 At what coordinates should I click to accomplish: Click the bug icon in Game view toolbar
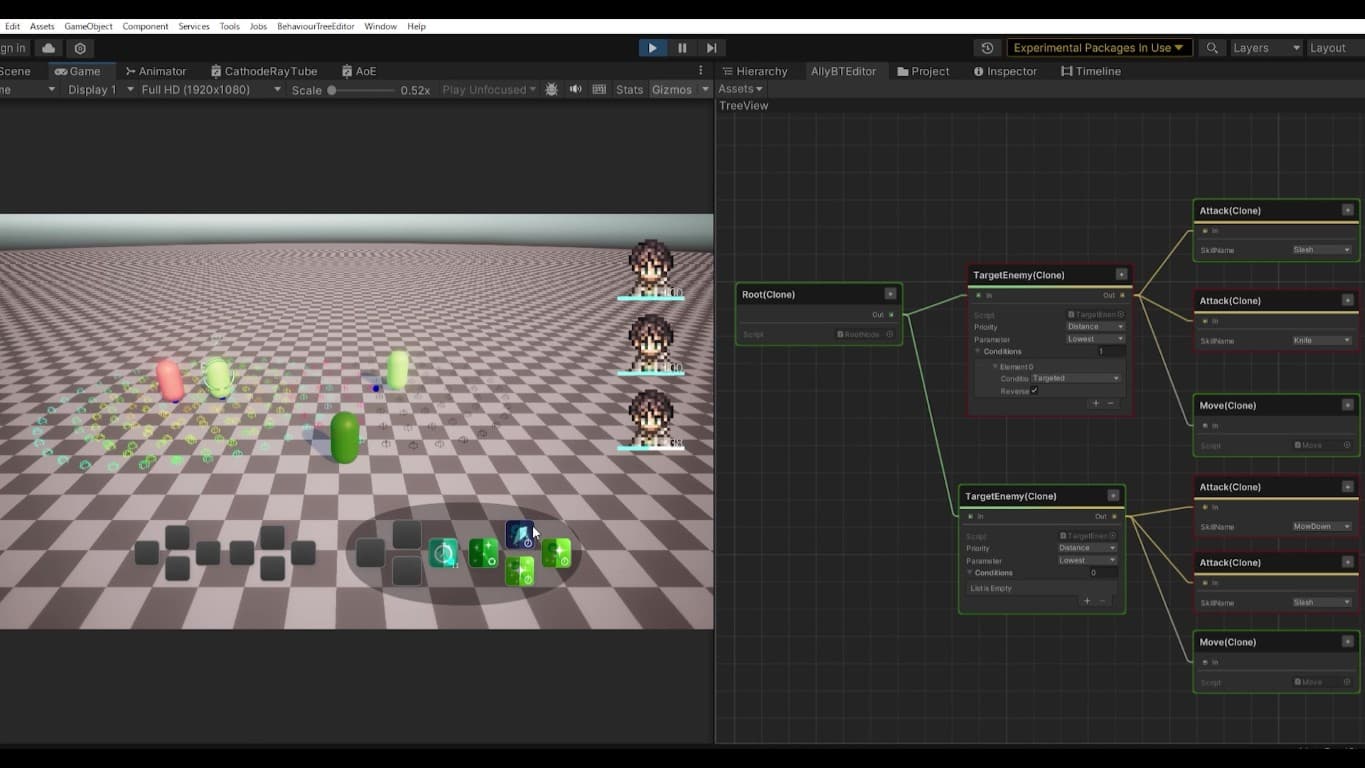(x=552, y=90)
